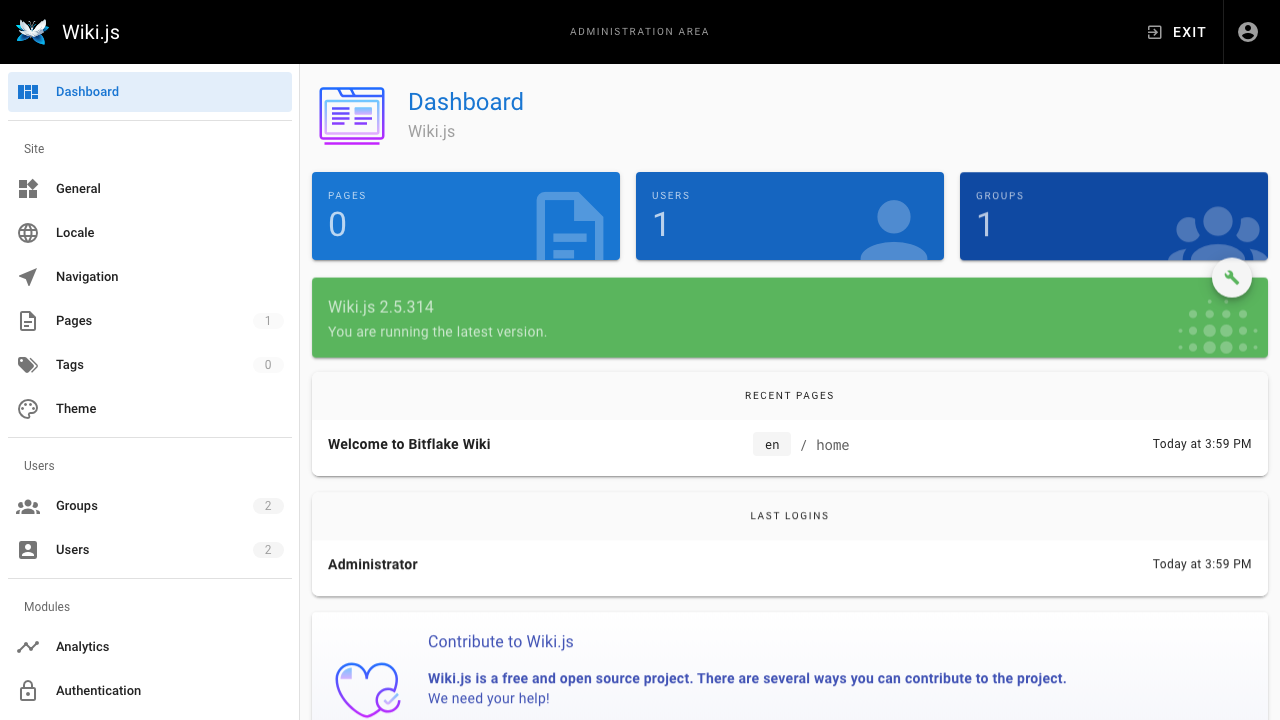The image size is (1280, 720).
Task: Click the Pages document icon in sidebar
Action: point(28,321)
